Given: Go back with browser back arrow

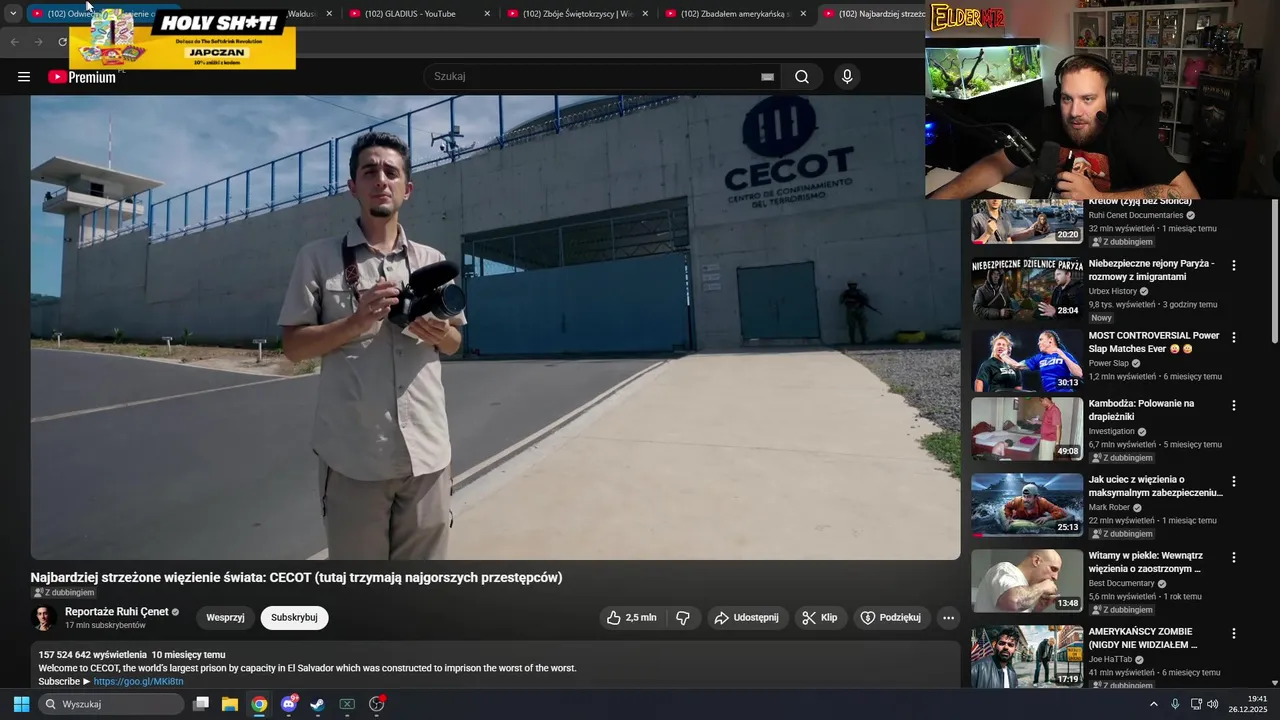Looking at the screenshot, I should [x=14, y=42].
